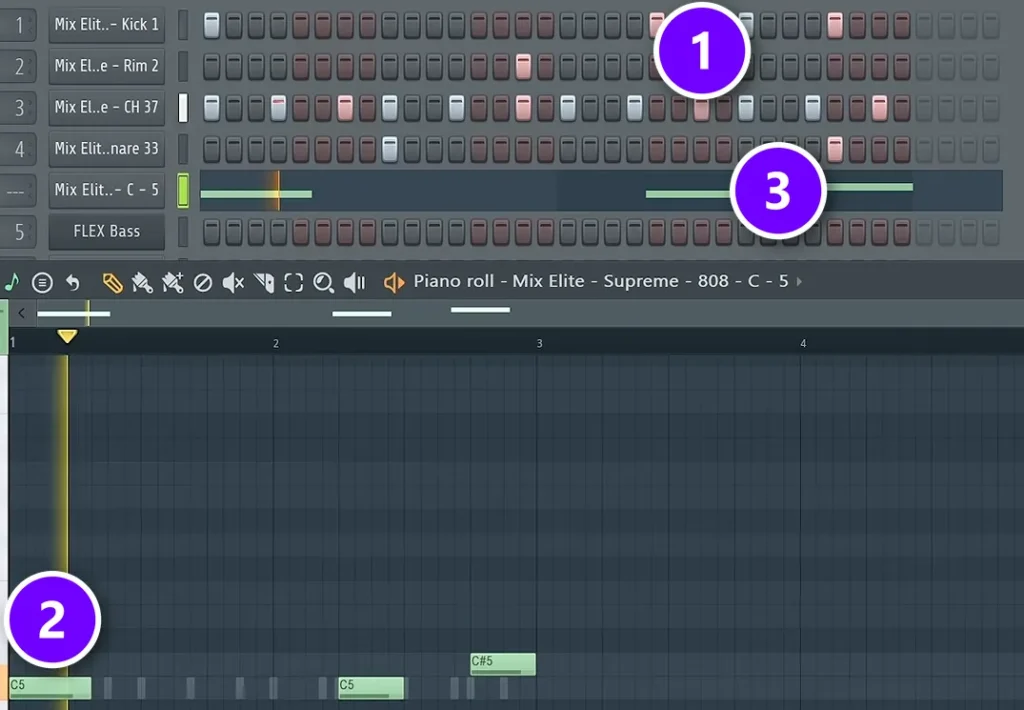Click the --- mixer track box for C - 5
Viewport: 1024px width, 710px height.
coord(18,191)
